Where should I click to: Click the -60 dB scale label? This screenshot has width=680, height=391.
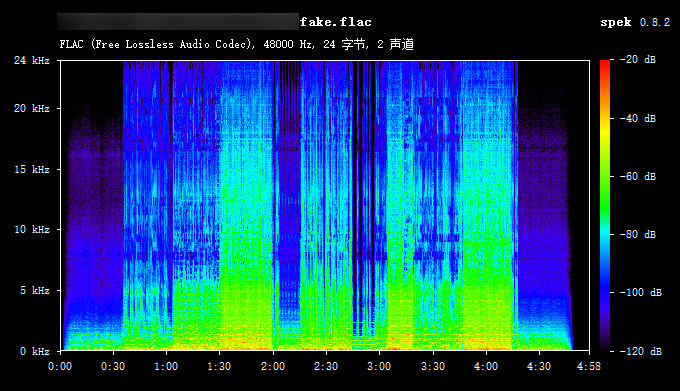(638, 176)
